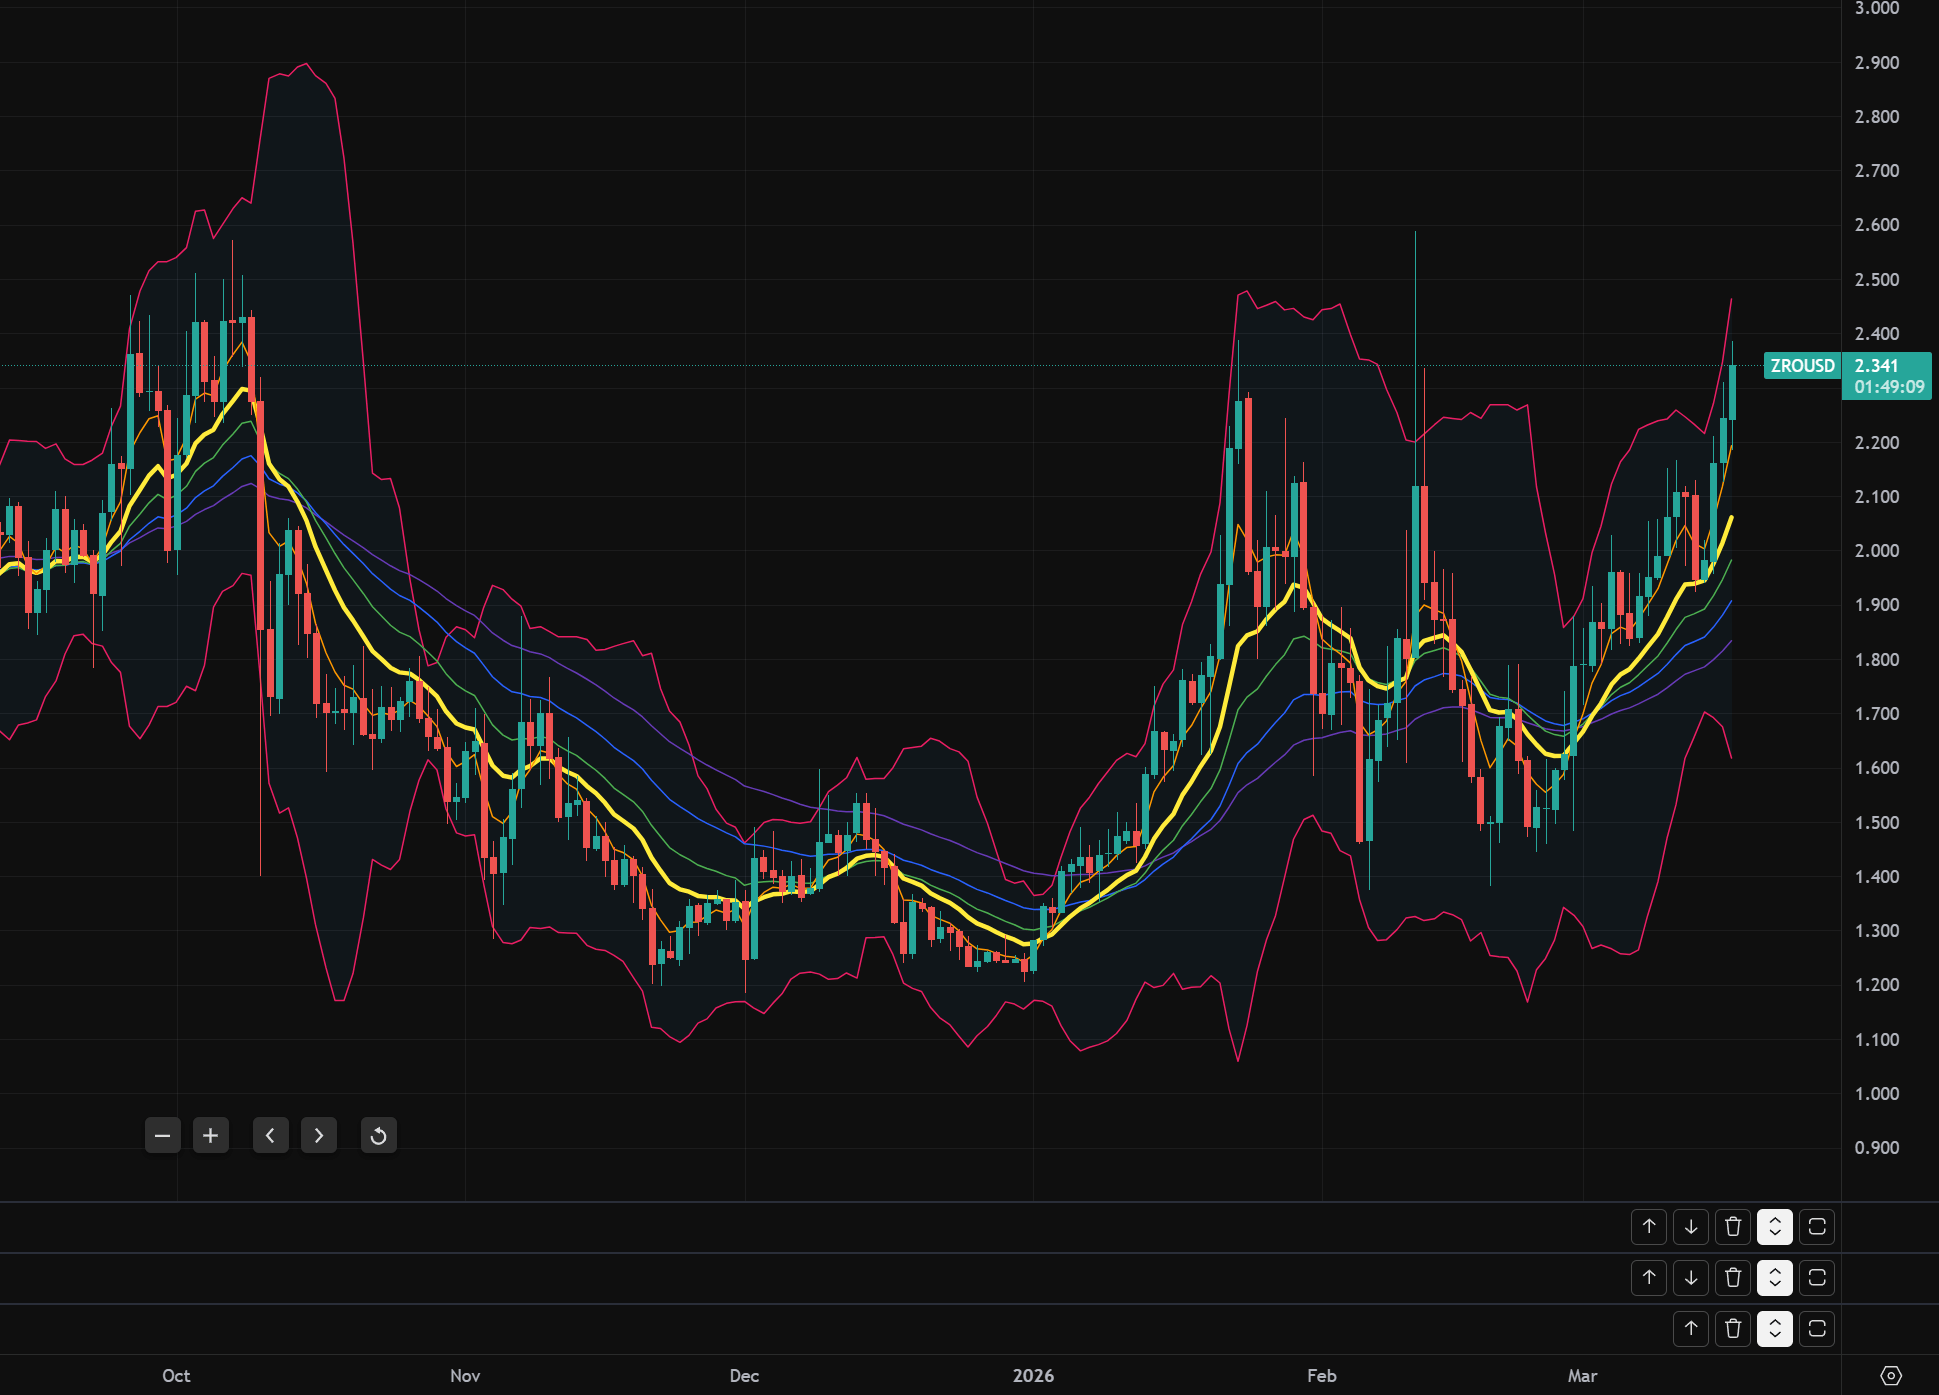Delete the top indicator pane

1733,1226
